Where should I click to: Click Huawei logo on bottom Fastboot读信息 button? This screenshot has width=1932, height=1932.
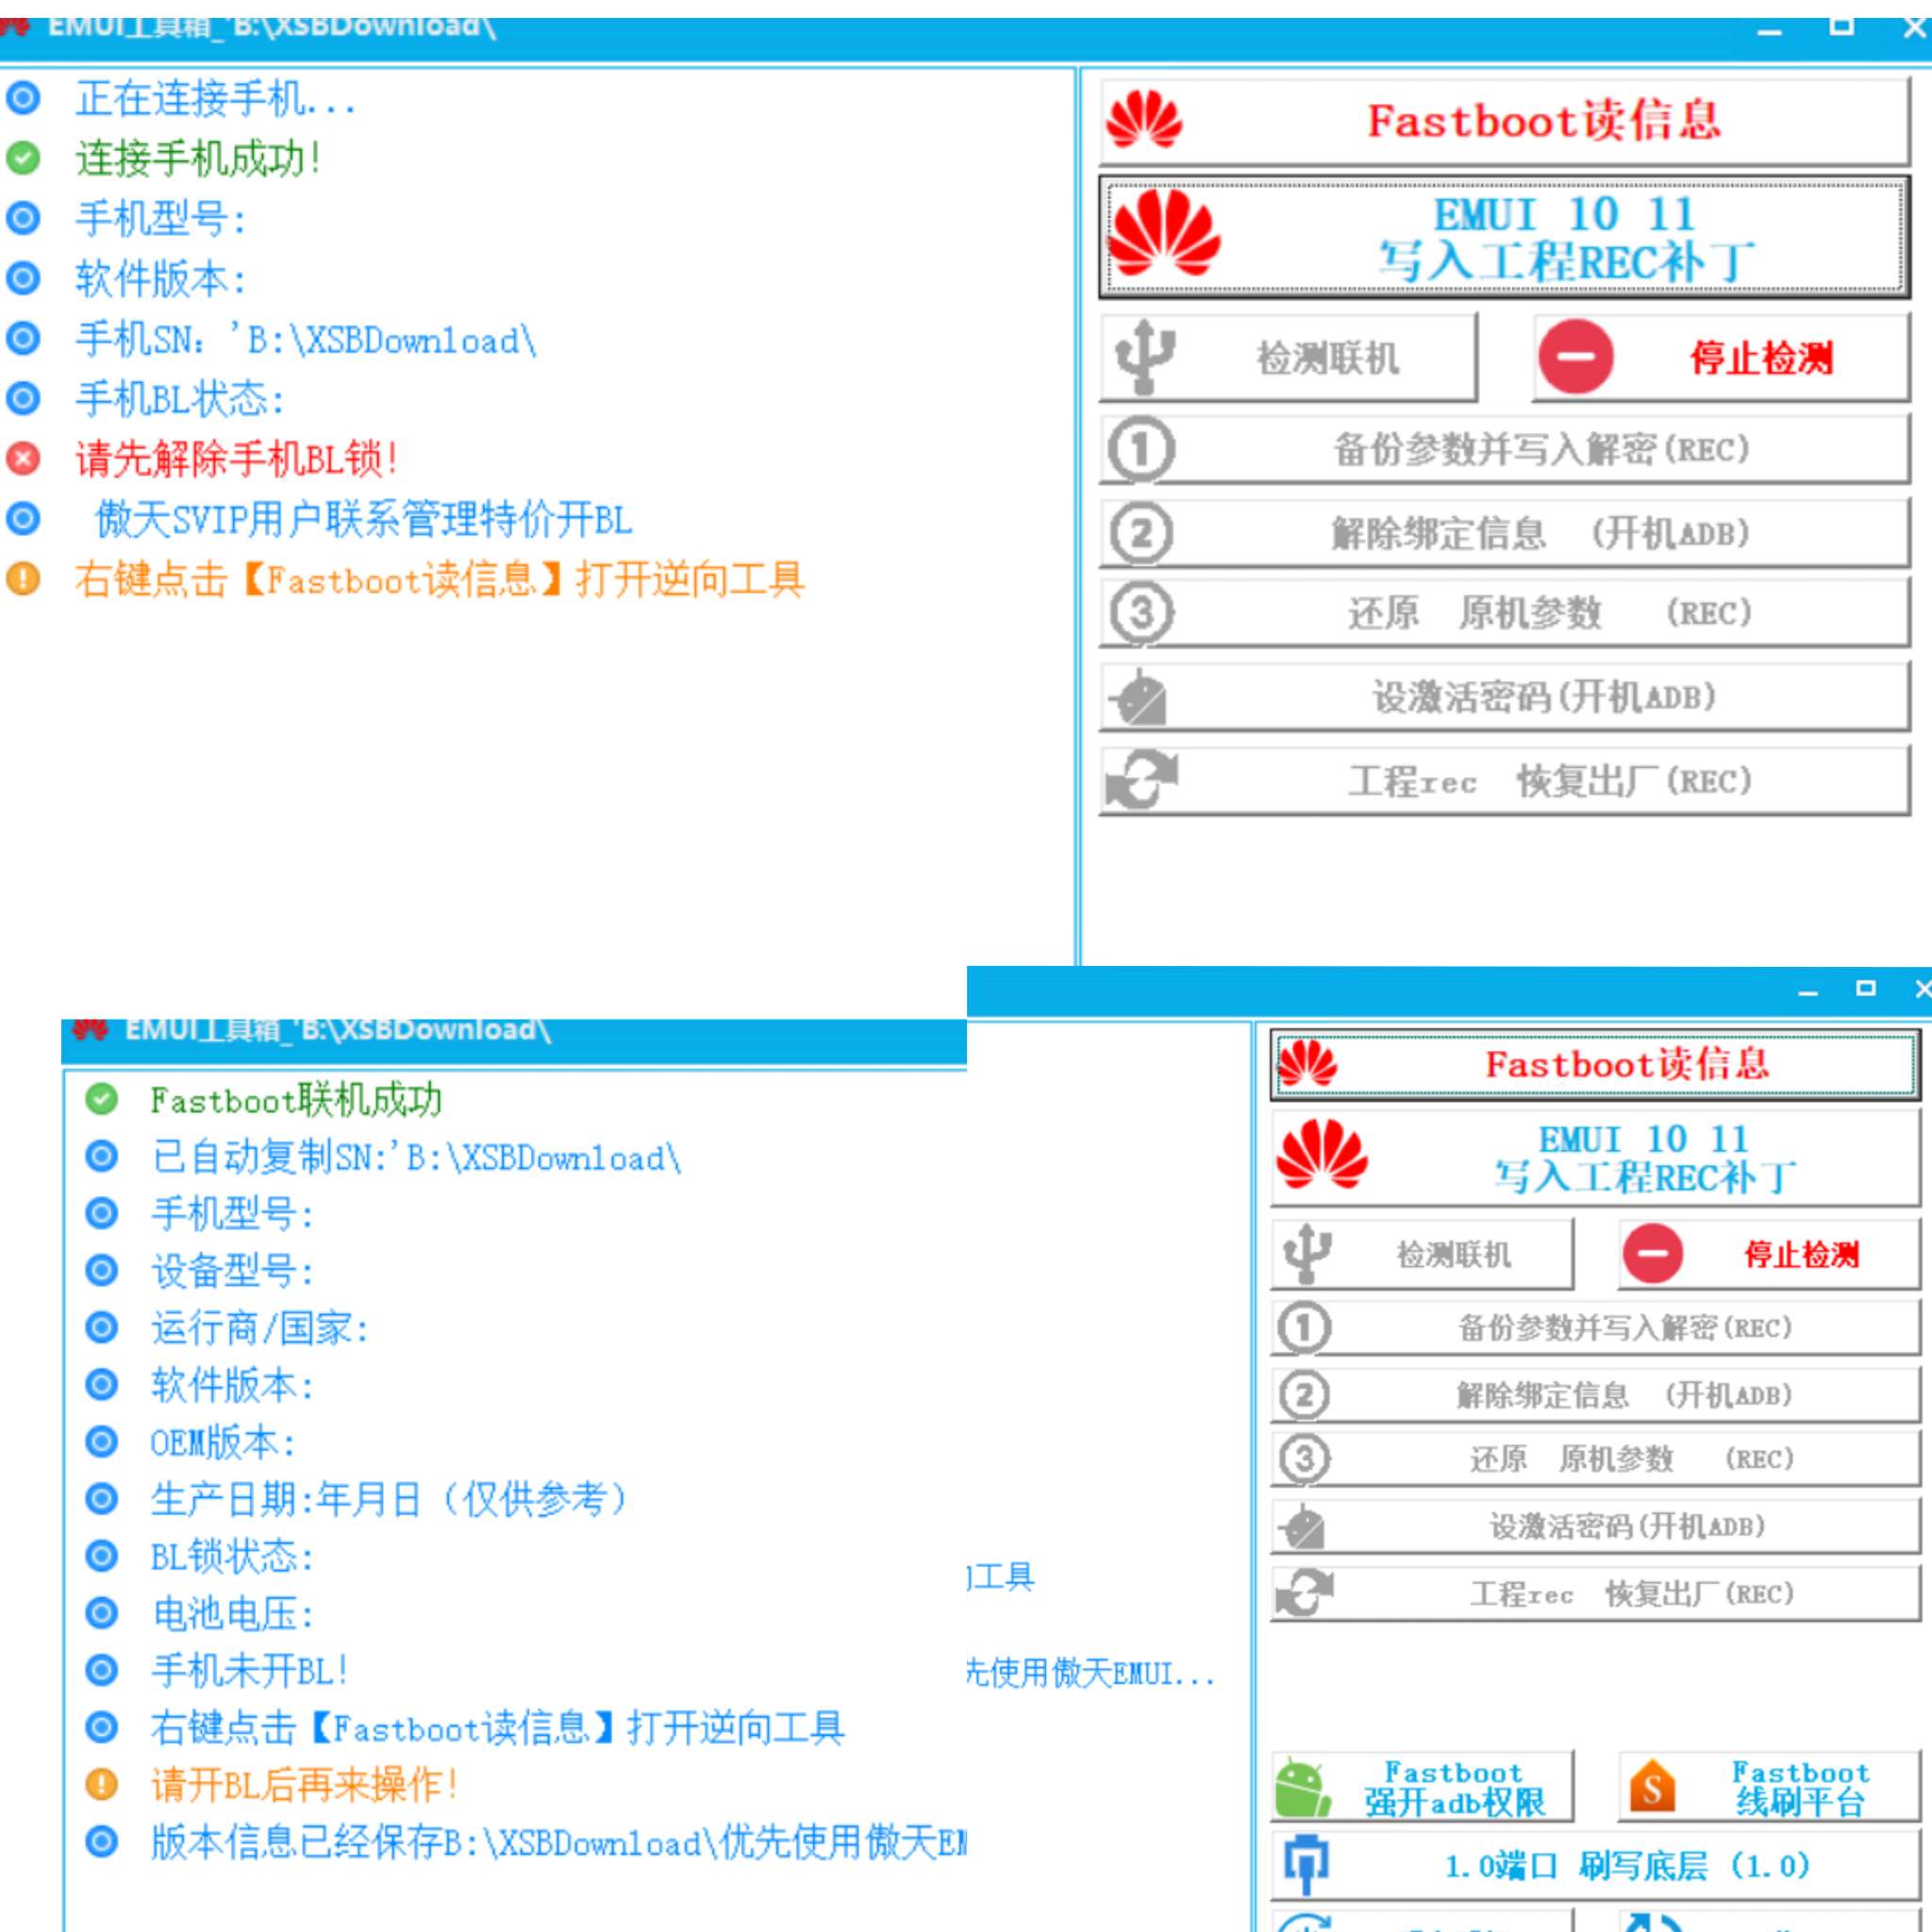click(x=1307, y=1063)
